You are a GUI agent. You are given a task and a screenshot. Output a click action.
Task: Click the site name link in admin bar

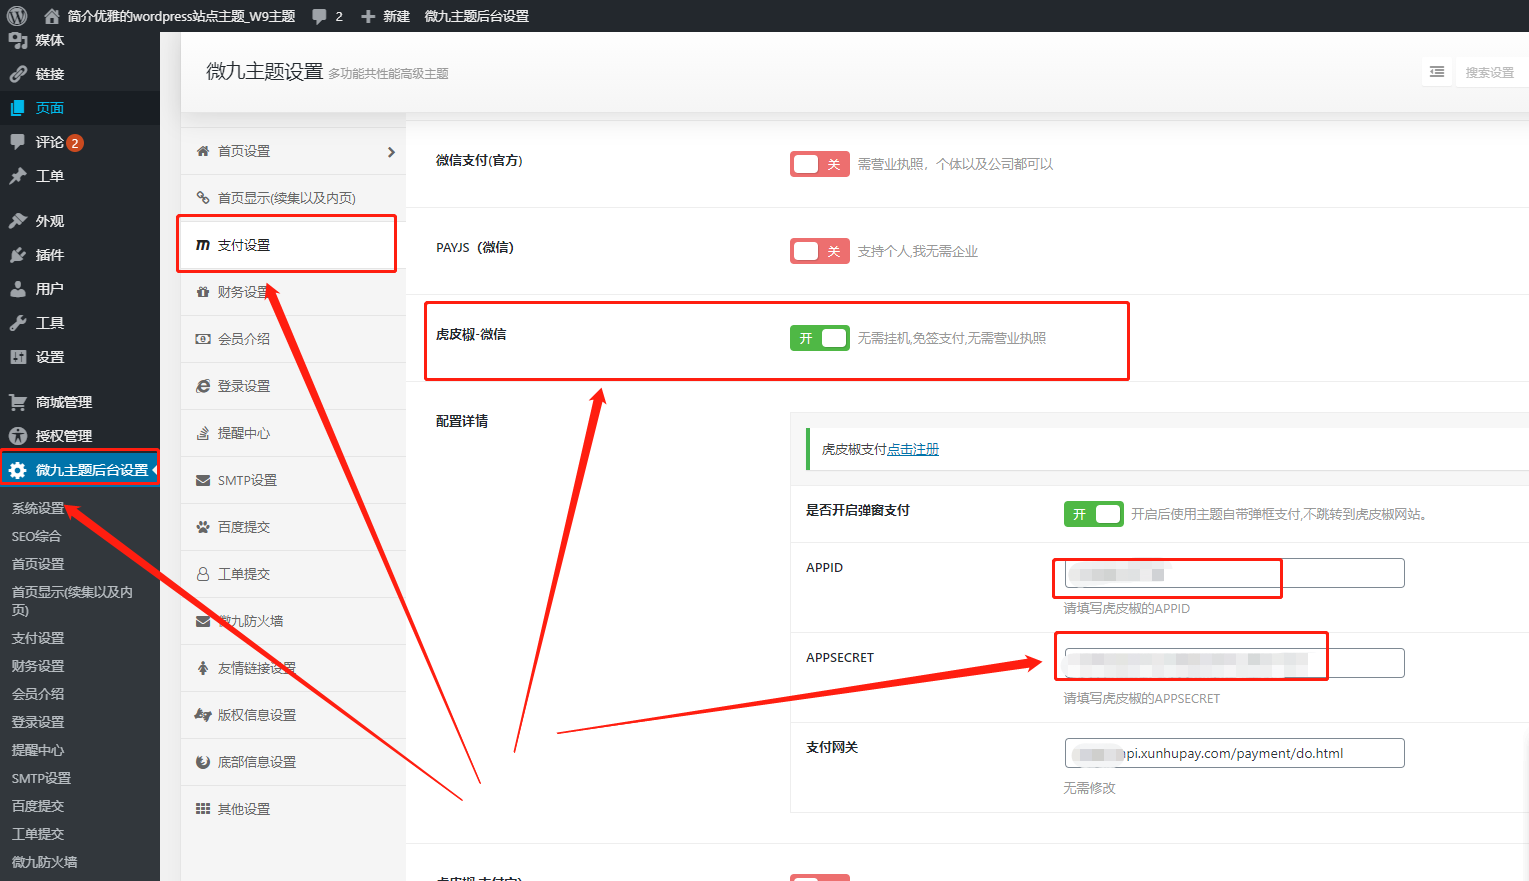(x=181, y=16)
